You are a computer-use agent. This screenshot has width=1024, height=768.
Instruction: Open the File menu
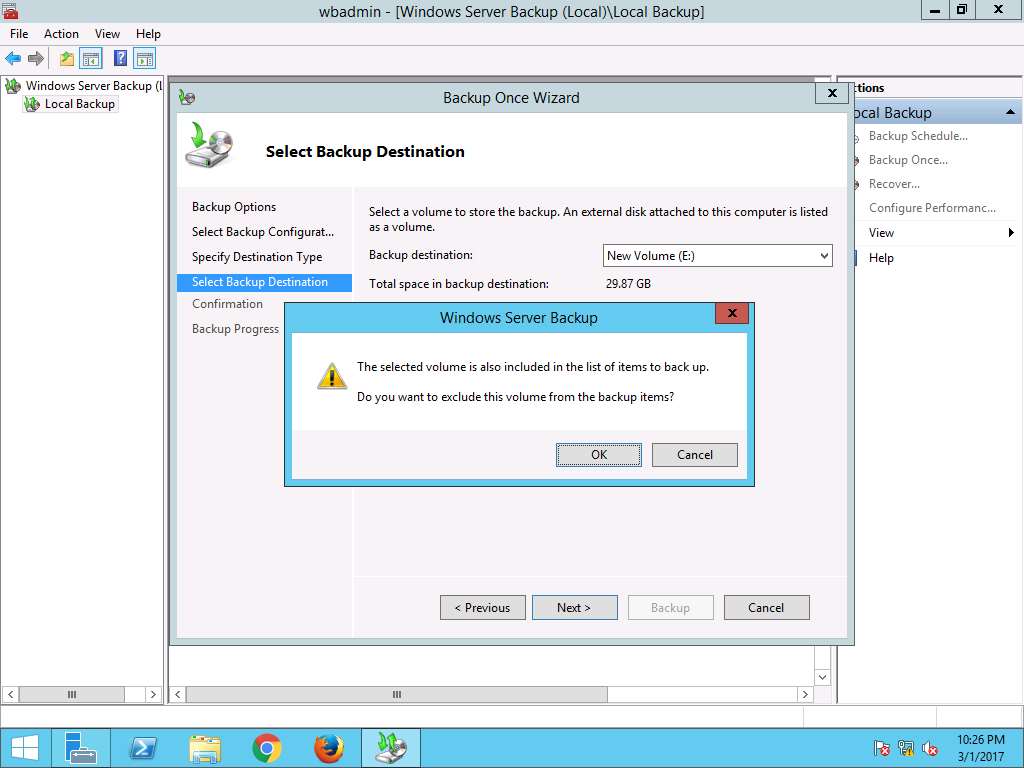pyautogui.click(x=19, y=34)
